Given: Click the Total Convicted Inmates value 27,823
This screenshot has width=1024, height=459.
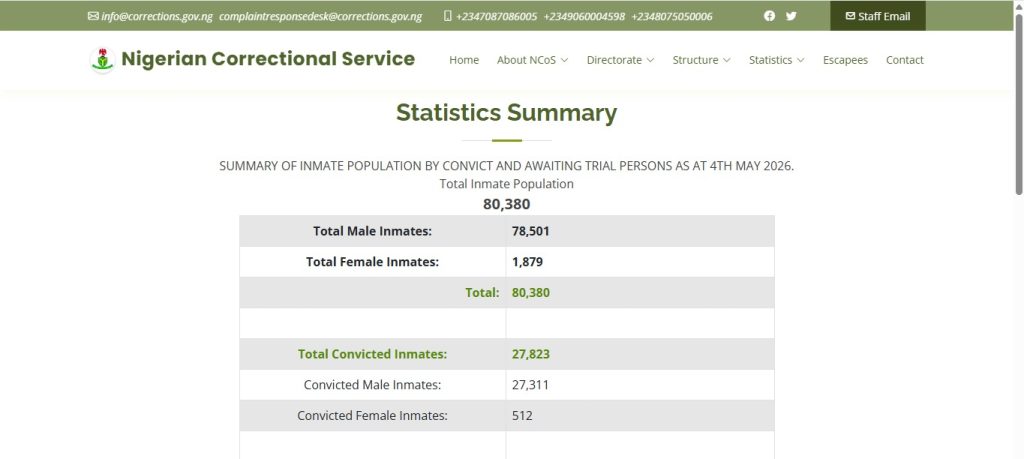Looking at the screenshot, I should point(530,354).
